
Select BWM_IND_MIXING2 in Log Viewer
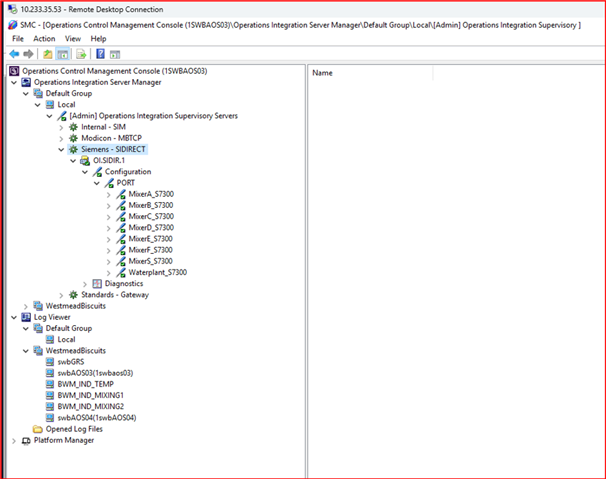(x=90, y=407)
